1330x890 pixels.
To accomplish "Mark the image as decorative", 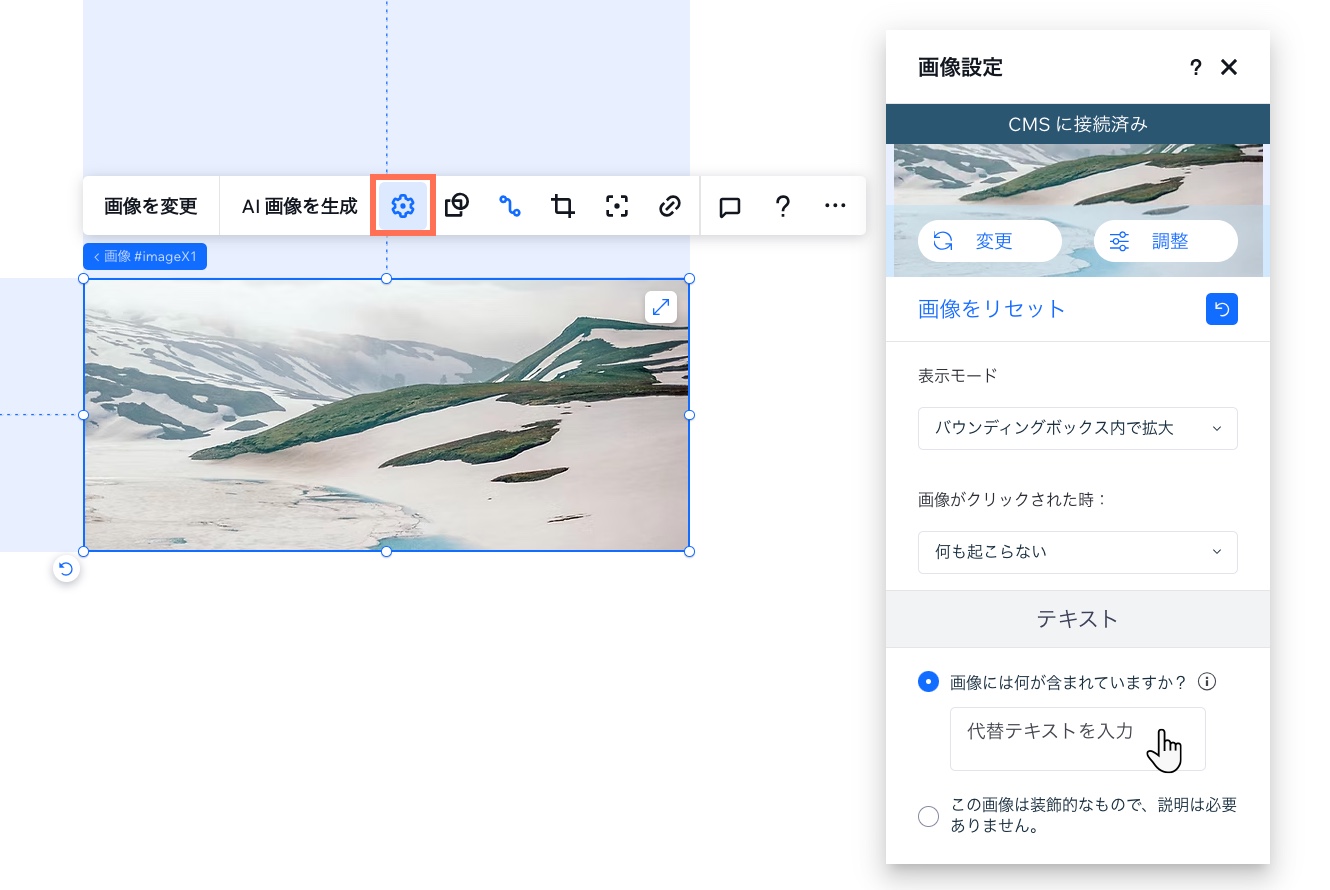I will click(928, 816).
